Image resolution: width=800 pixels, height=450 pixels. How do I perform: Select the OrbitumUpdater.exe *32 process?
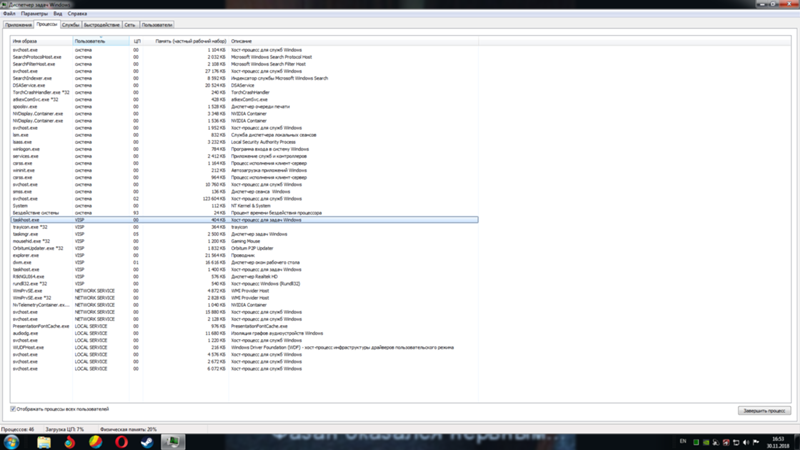(x=244, y=248)
